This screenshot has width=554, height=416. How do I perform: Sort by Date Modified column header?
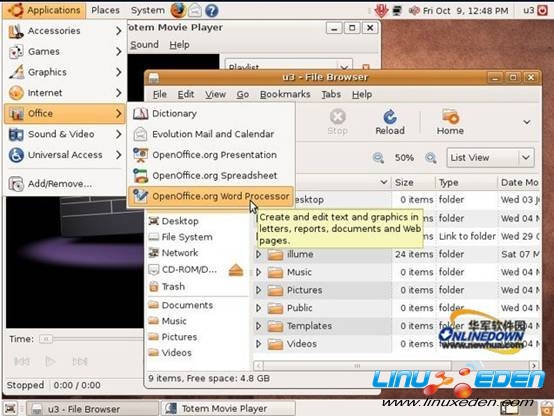point(519,183)
